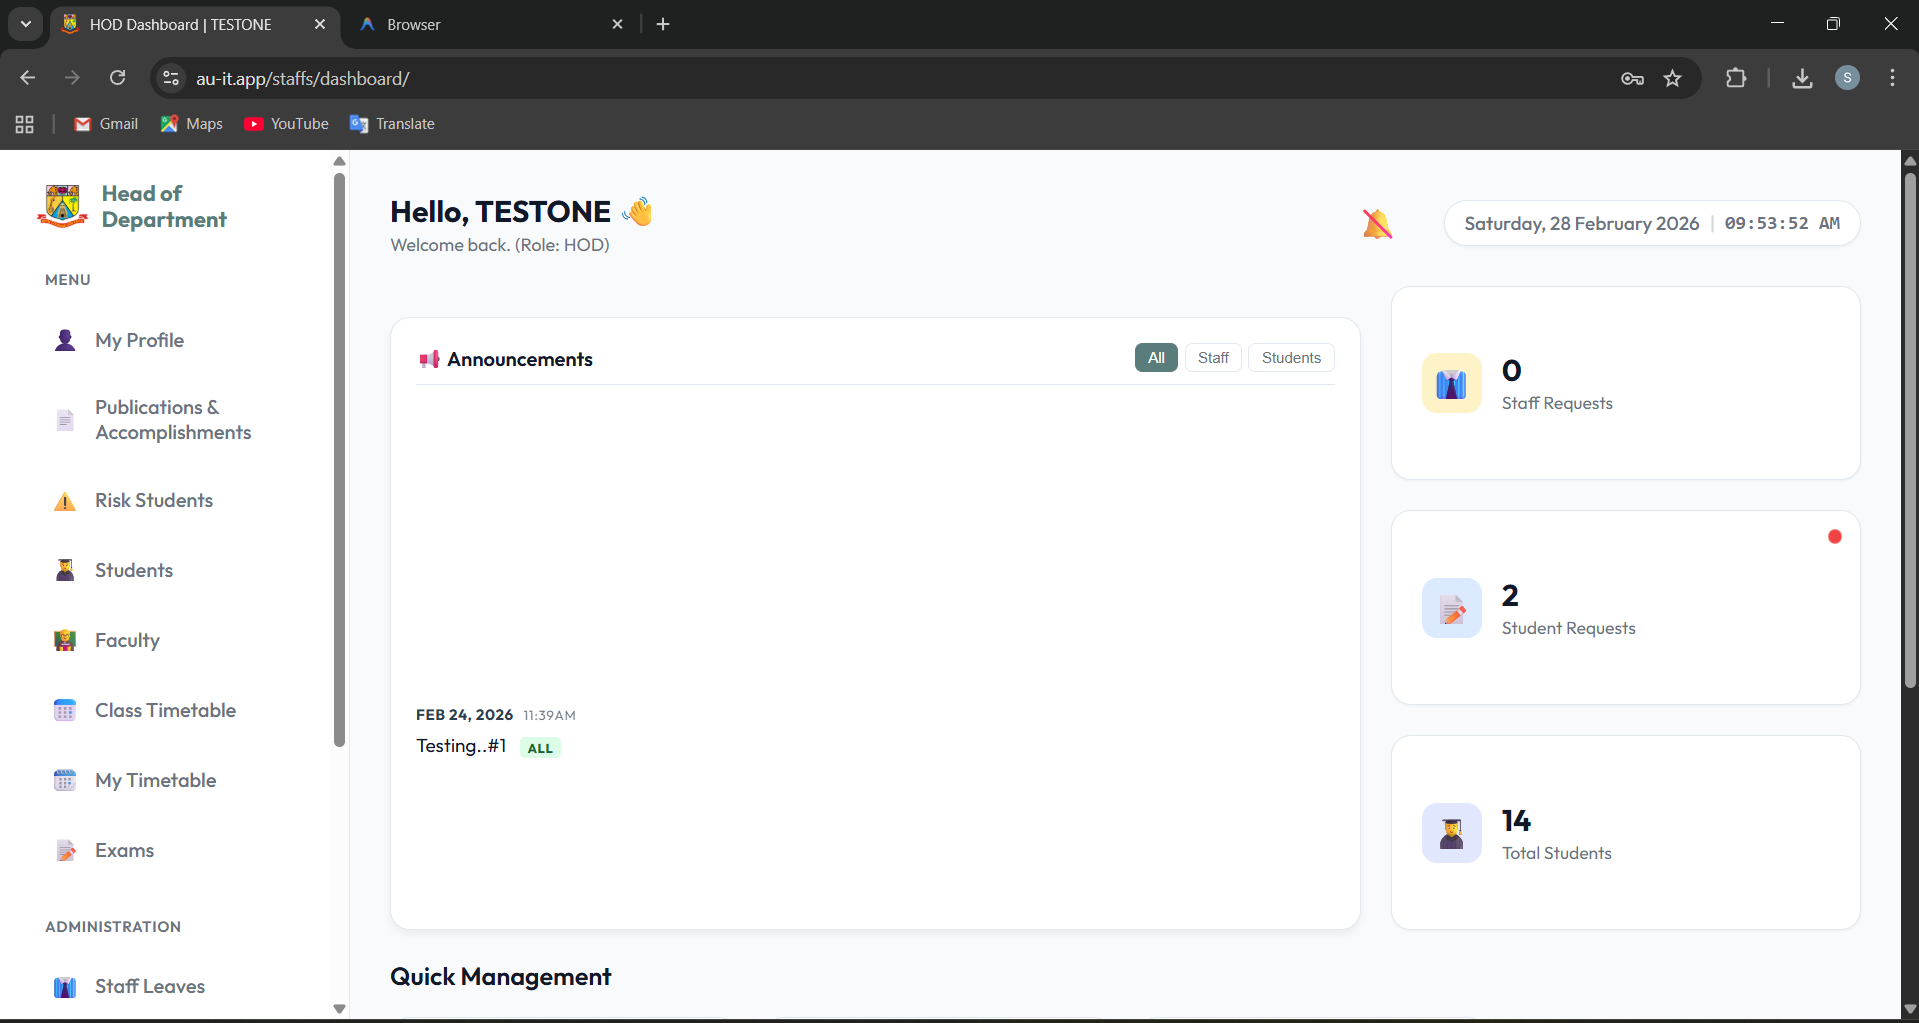Select the All announcements filter
The width and height of the screenshot is (1919, 1023).
point(1155,358)
